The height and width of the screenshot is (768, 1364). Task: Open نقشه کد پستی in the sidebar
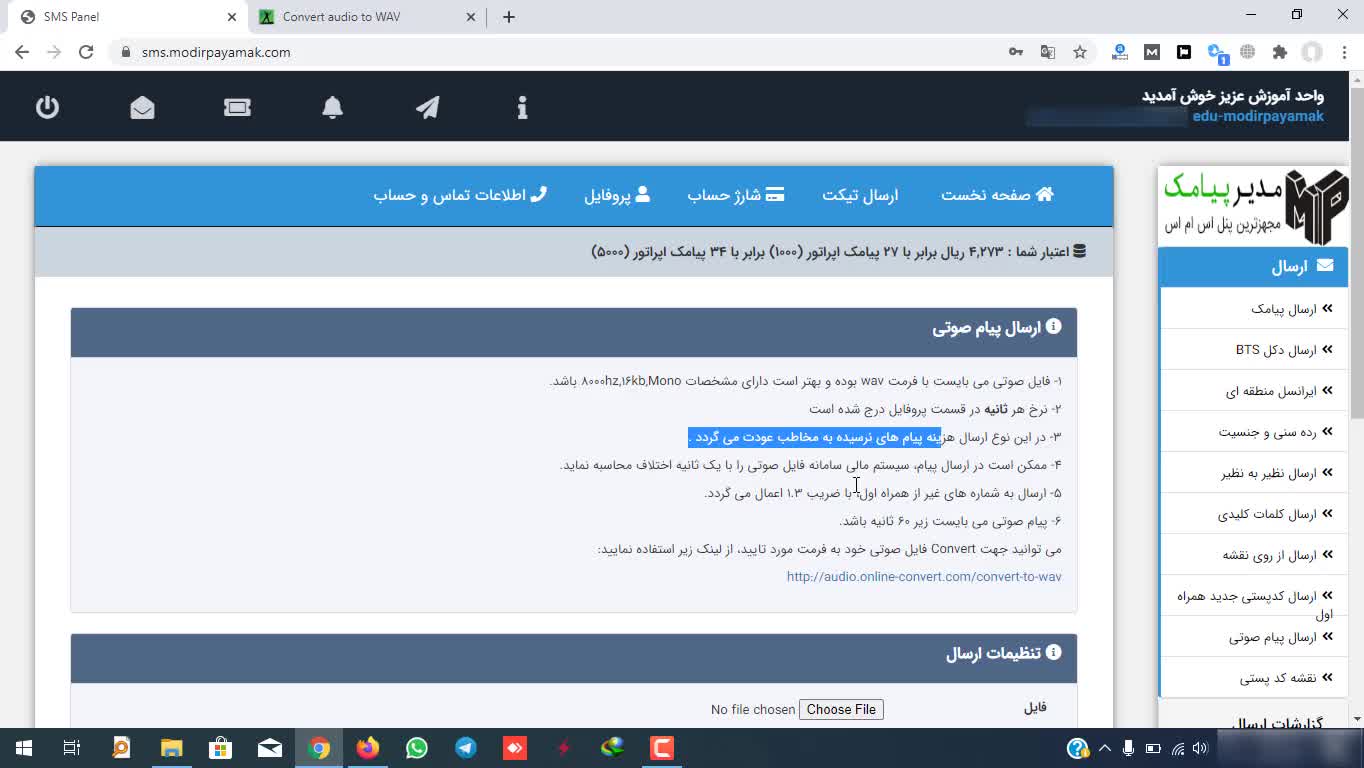pos(1254,678)
